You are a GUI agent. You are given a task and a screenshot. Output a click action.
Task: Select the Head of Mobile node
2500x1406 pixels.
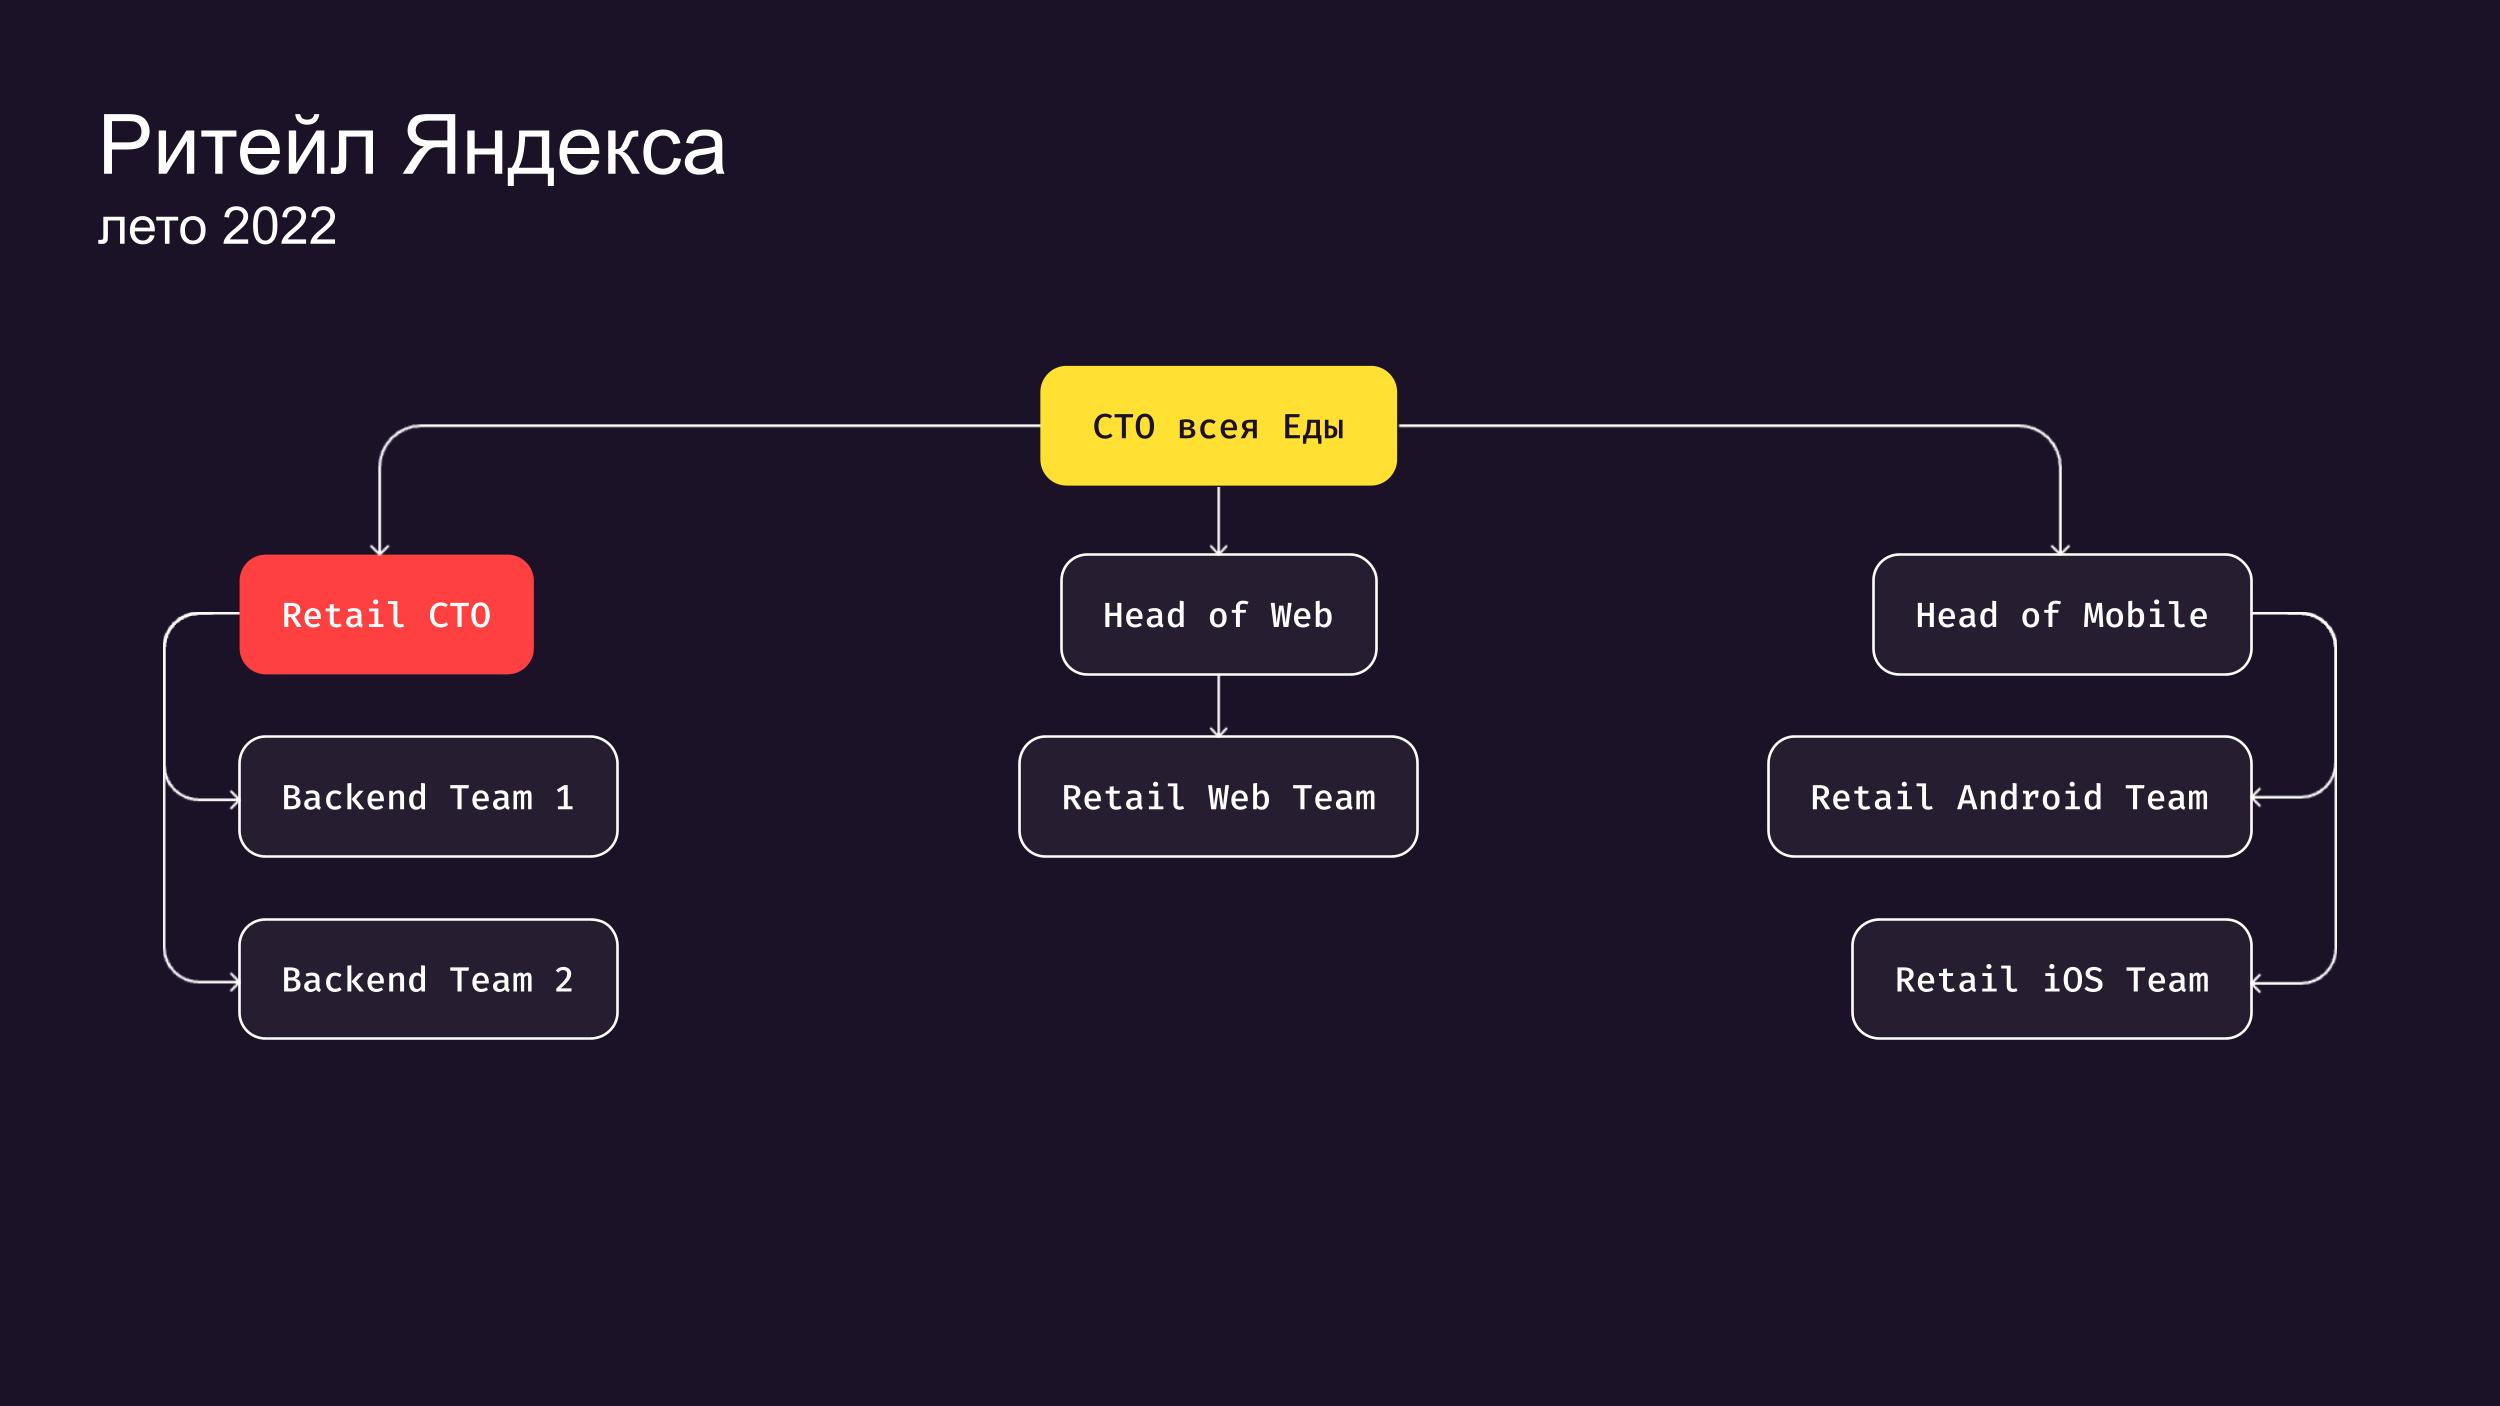2062,614
